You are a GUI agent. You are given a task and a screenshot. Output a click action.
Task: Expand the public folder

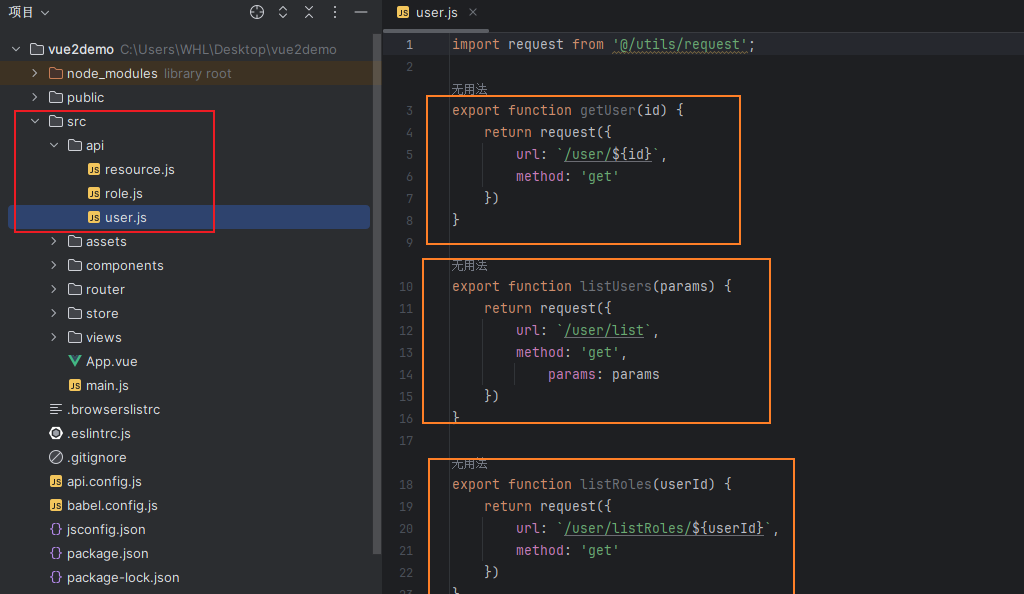35,97
